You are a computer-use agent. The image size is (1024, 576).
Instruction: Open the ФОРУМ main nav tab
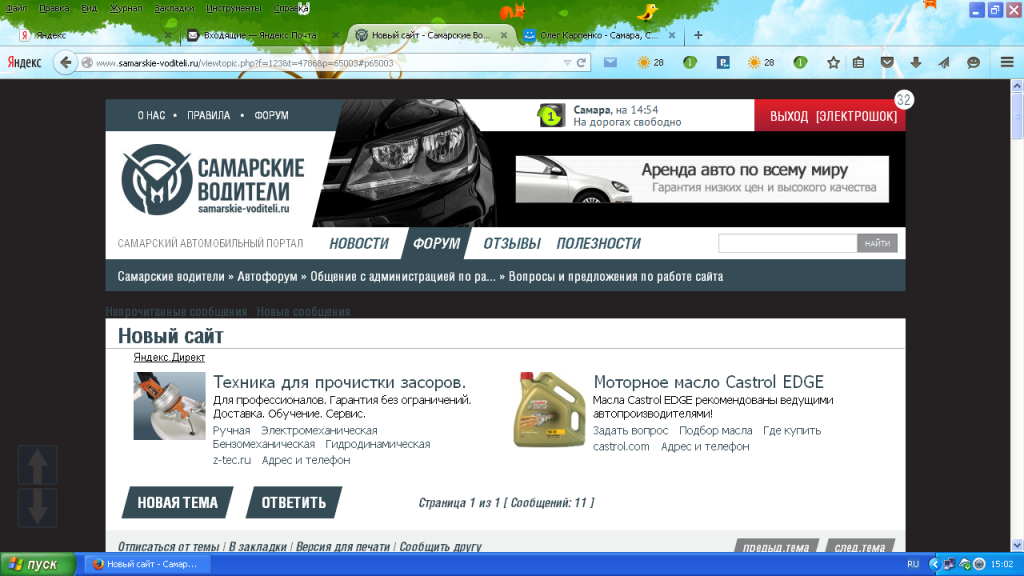436,244
